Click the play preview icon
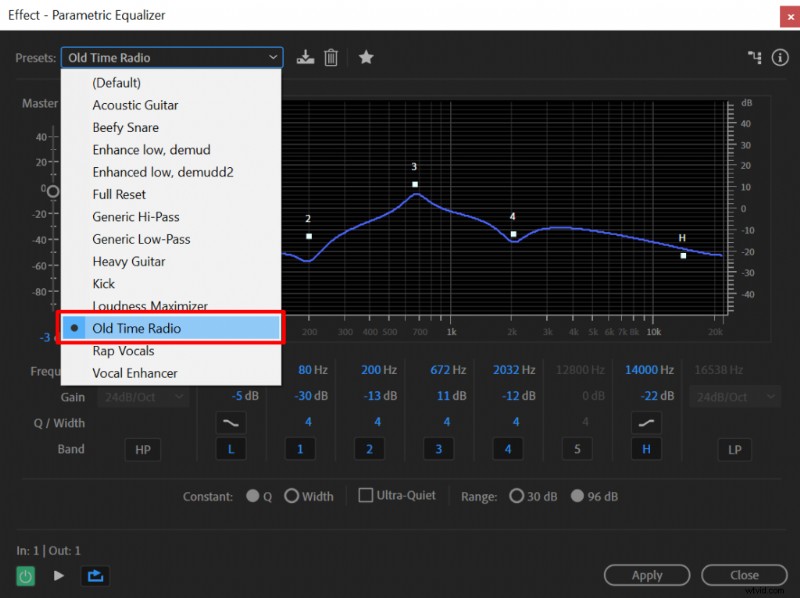The width and height of the screenshot is (800, 598). 58,575
